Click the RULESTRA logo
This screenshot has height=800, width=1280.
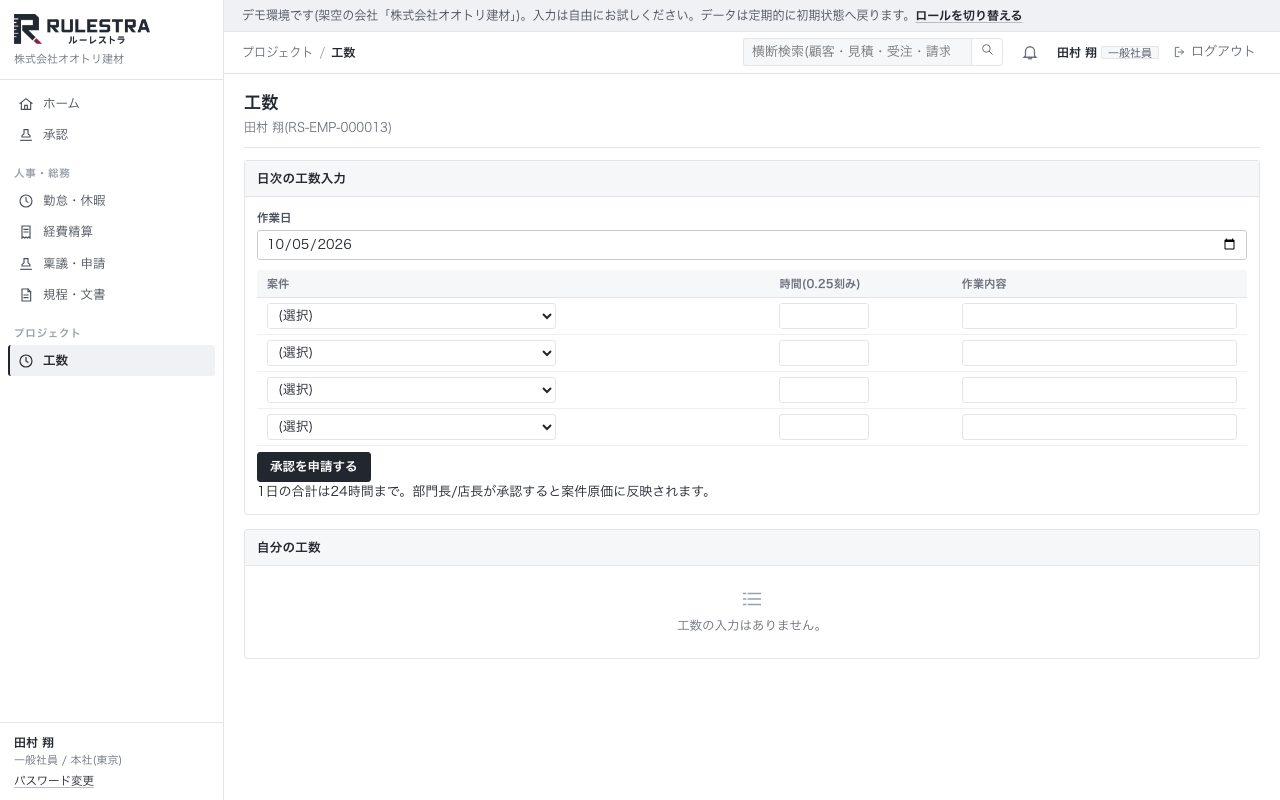tap(82, 30)
